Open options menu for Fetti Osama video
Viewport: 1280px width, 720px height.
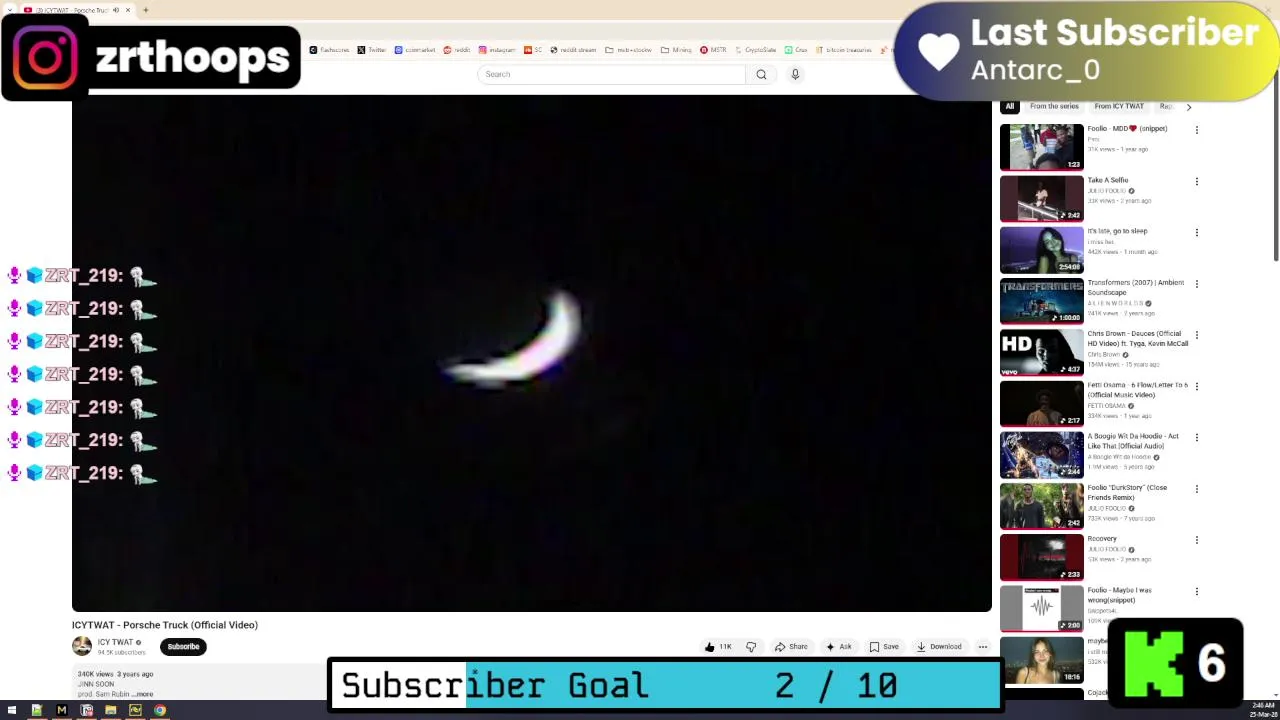1196,386
